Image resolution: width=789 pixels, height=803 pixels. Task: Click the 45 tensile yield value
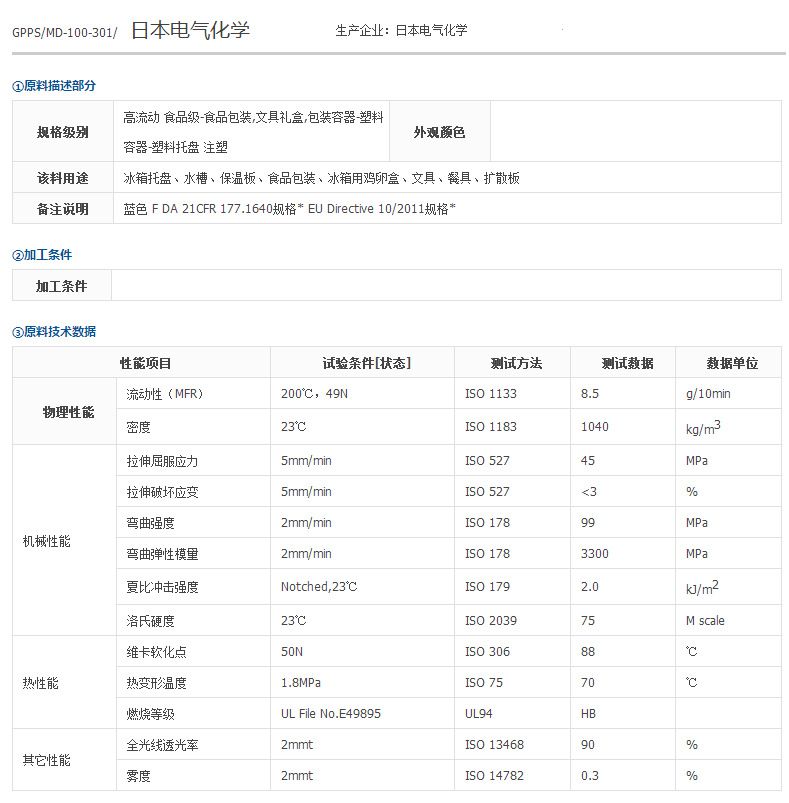coord(588,461)
